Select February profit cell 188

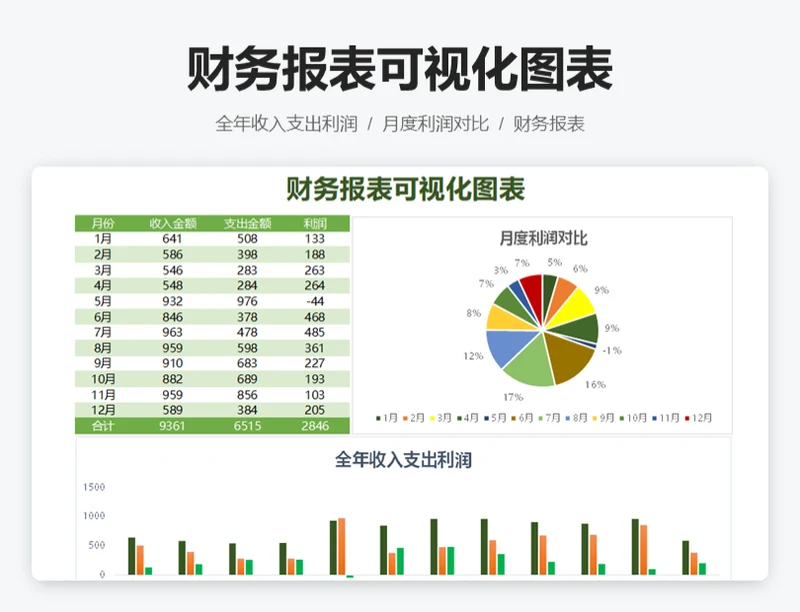coord(315,254)
